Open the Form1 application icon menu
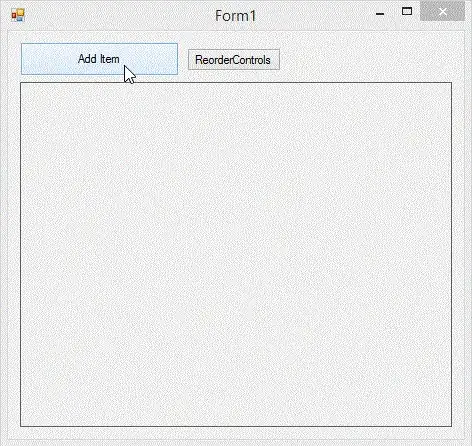 (18, 15)
